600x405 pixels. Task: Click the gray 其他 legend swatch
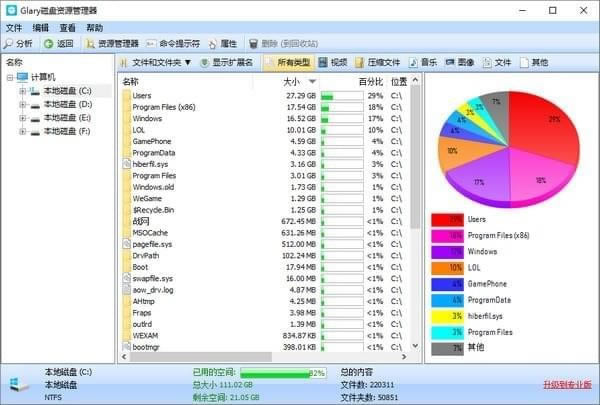pos(447,348)
